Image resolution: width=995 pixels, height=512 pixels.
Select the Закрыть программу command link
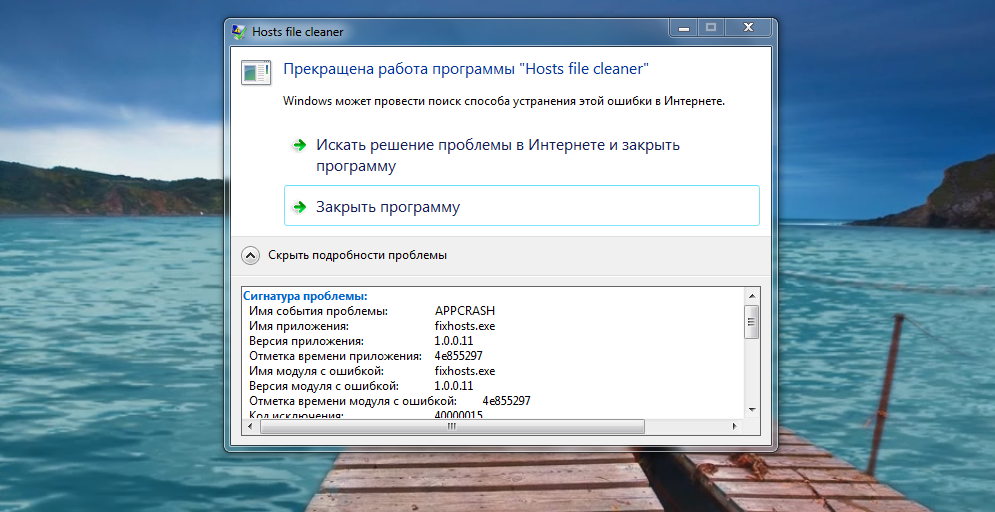[388, 207]
